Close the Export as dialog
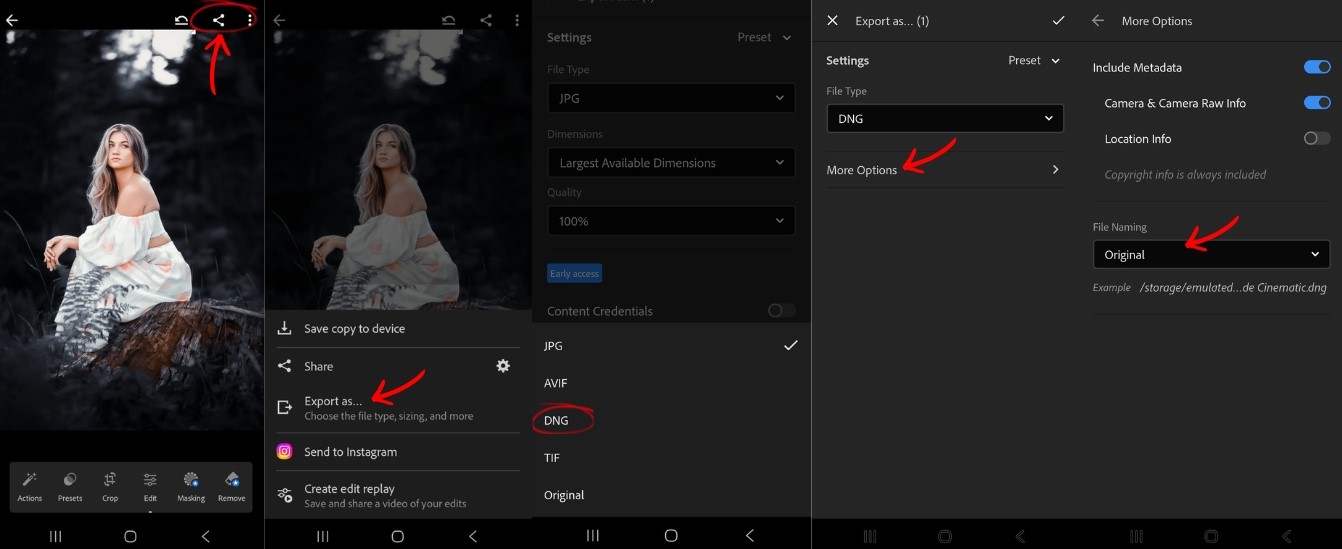Viewport: 1342px width, 549px height. coord(832,21)
